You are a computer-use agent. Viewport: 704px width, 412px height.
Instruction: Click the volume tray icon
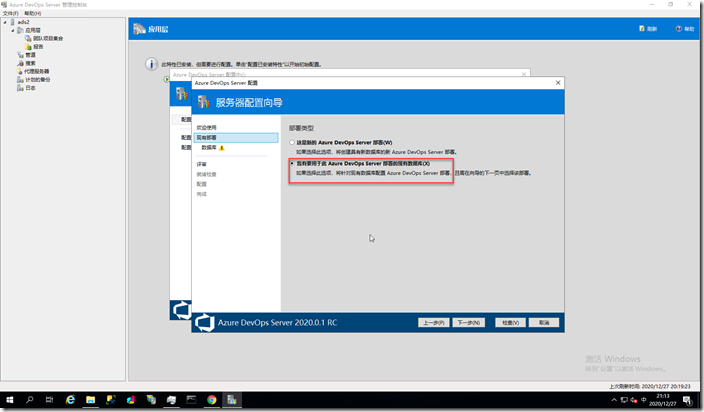click(x=634, y=400)
